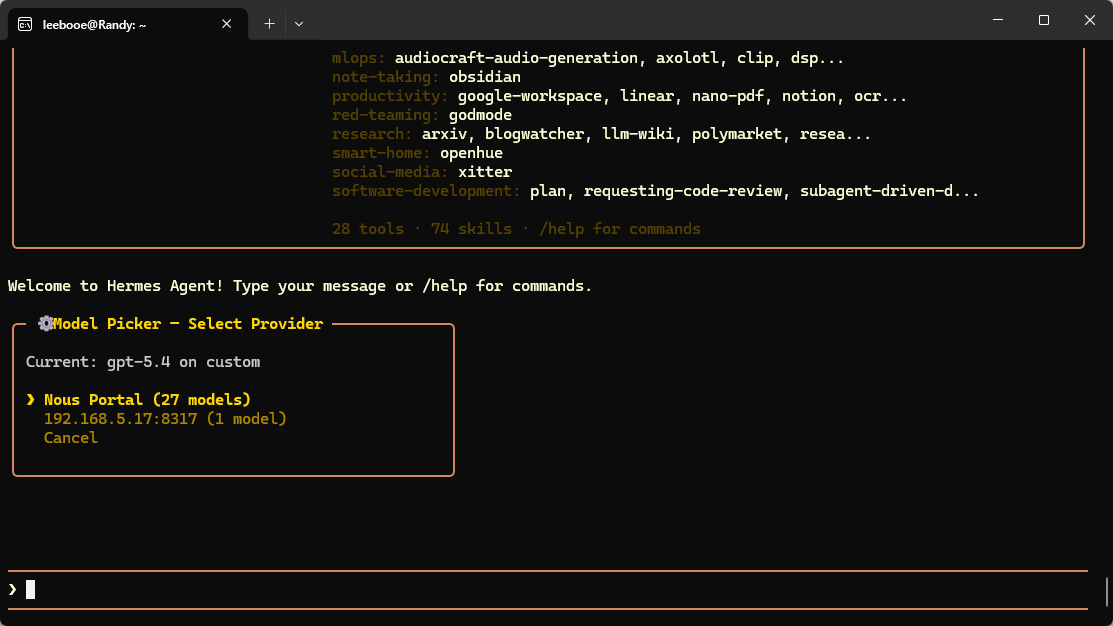
Task: Close the terminal window
Action: 1090,21
